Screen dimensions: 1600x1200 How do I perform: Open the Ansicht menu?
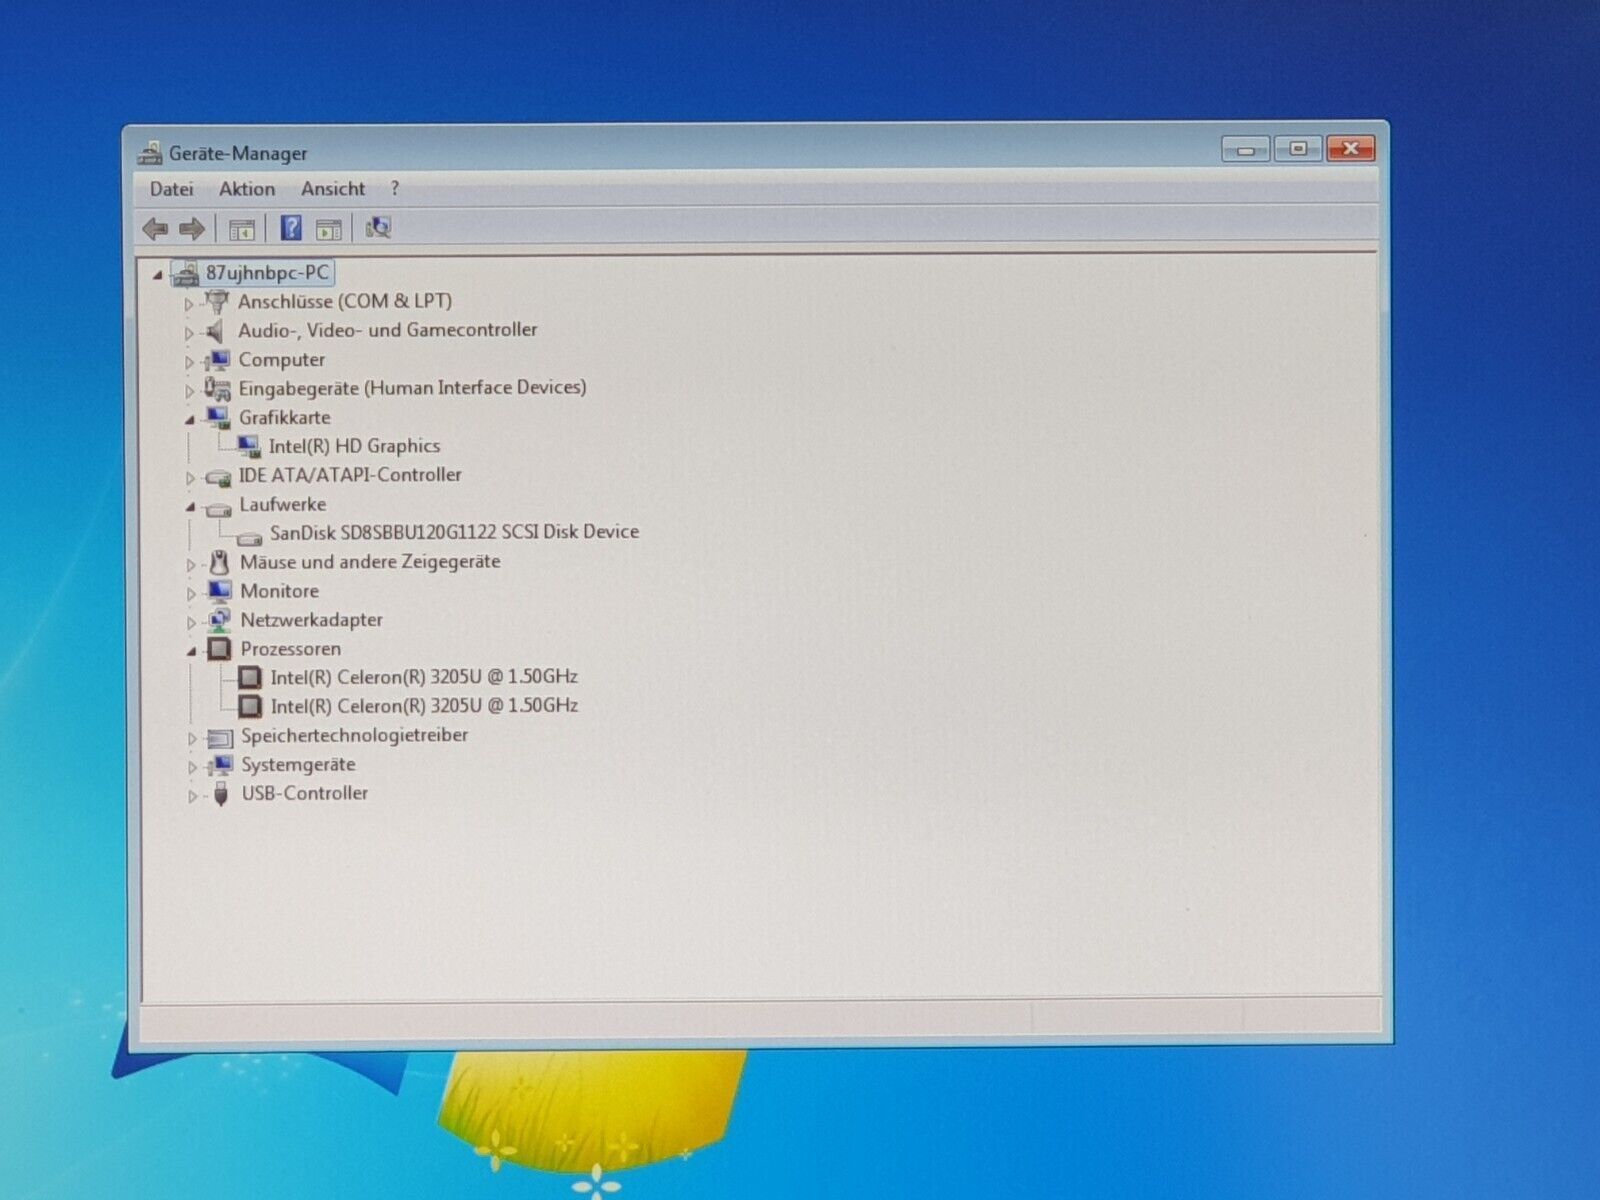pos(332,189)
